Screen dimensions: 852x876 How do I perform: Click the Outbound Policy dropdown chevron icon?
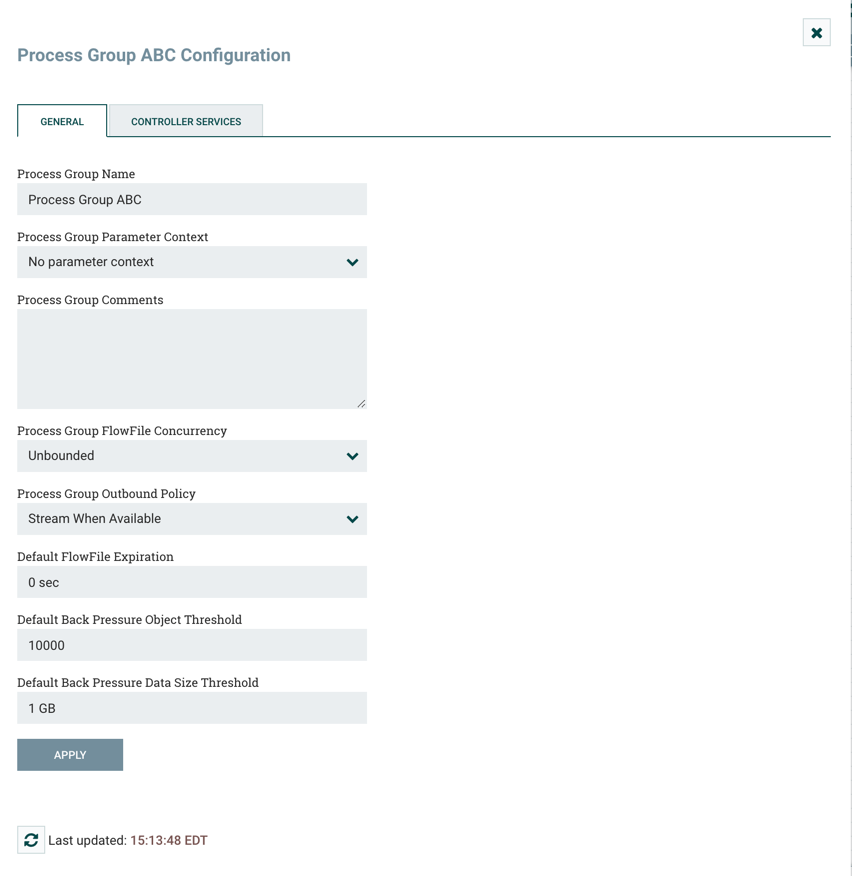click(352, 519)
